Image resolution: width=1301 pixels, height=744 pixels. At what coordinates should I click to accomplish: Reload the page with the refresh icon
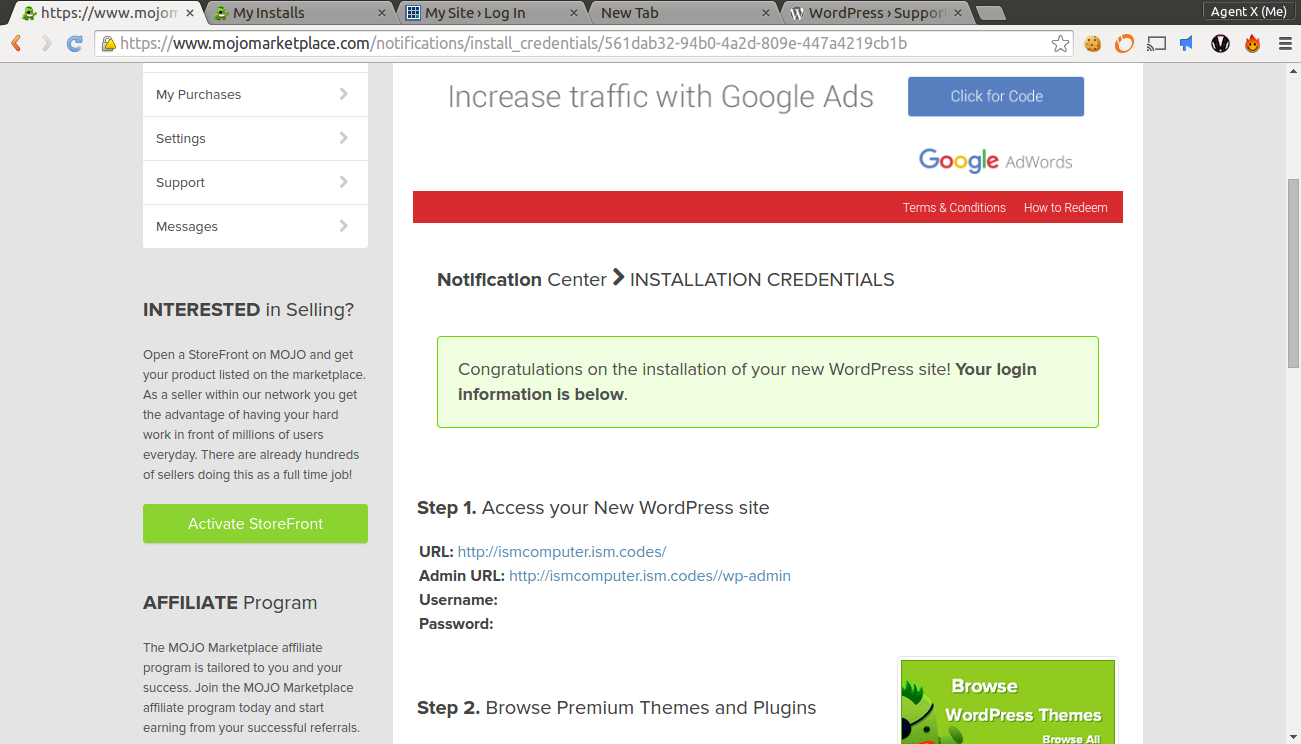click(x=75, y=43)
